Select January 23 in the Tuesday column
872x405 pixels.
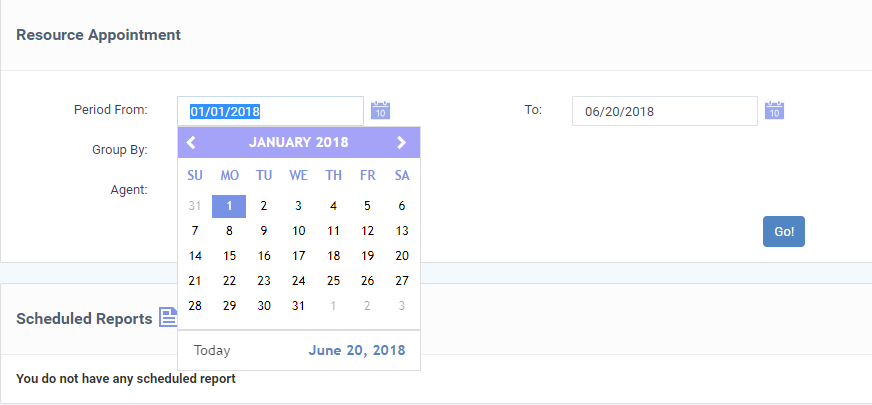(x=264, y=281)
